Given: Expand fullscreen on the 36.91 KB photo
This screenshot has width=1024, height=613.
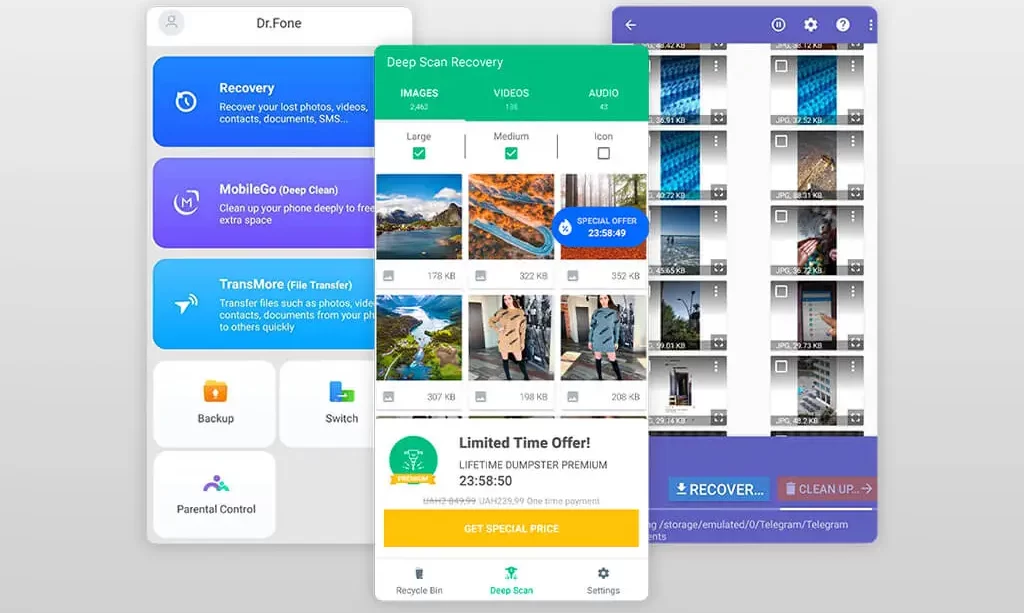Looking at the screenshot, I should [718, 118].
